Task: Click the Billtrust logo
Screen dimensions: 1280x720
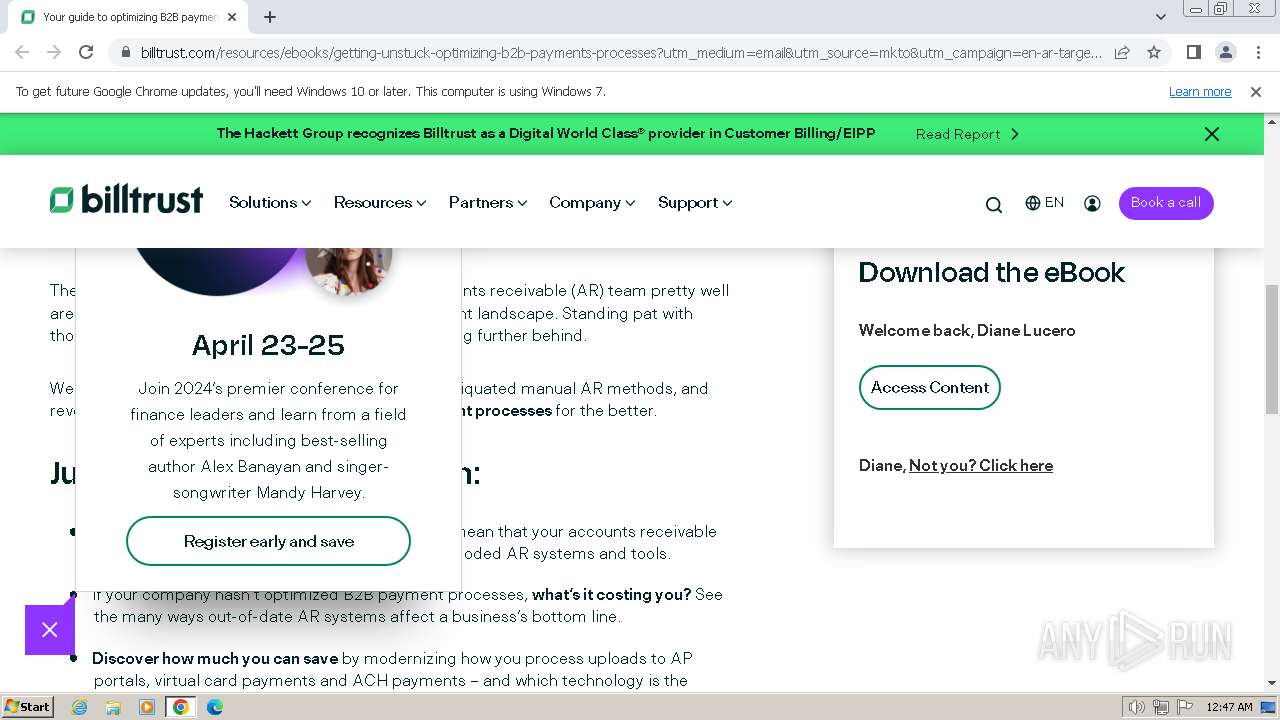Action: tap(126, 200)
